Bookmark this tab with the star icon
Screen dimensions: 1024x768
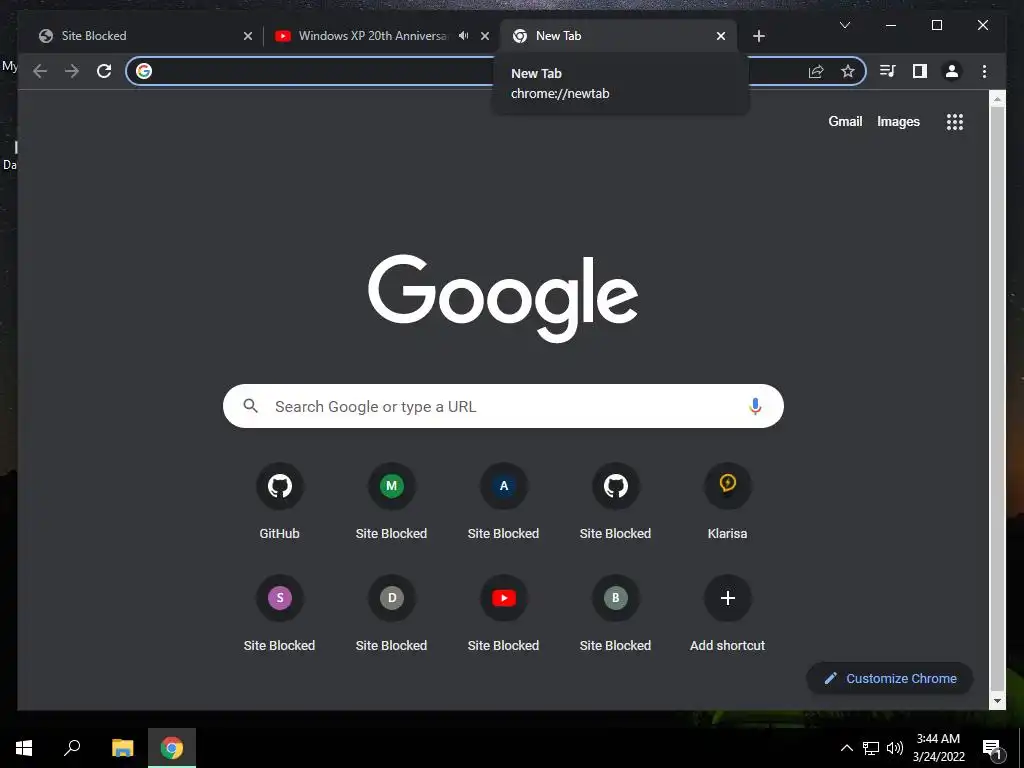tap(848, 71)
